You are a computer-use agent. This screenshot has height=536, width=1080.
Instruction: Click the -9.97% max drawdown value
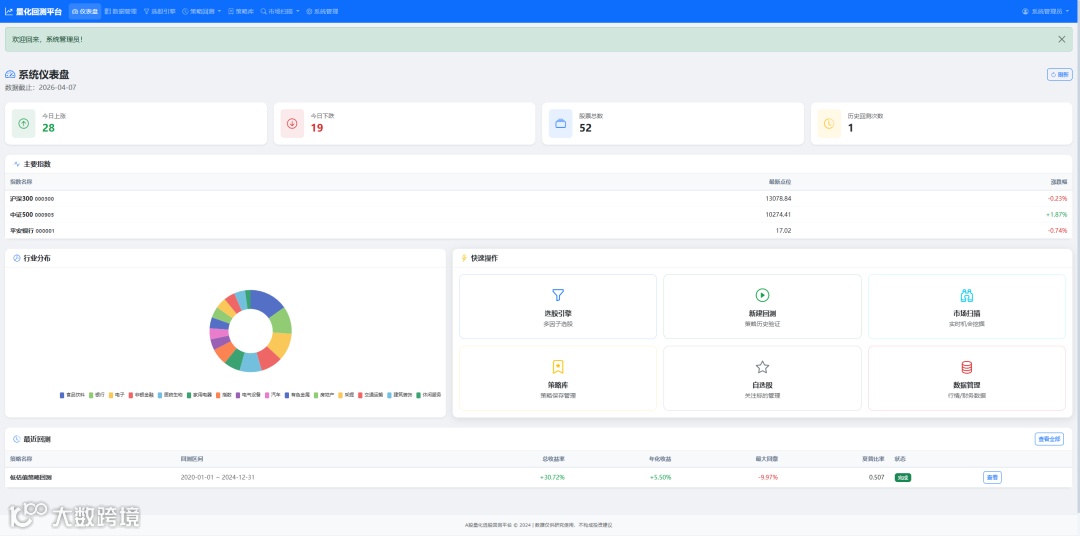[x=768, y=477]
